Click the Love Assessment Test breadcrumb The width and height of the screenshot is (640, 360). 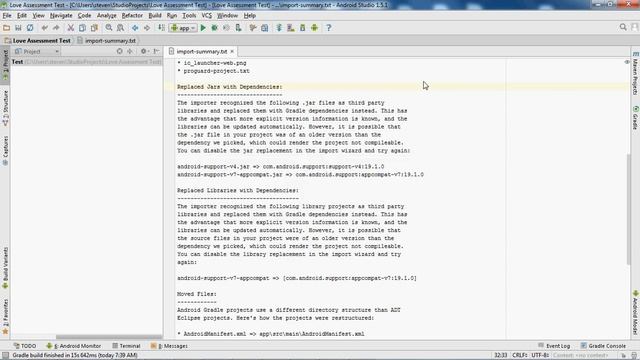[38, 41]
